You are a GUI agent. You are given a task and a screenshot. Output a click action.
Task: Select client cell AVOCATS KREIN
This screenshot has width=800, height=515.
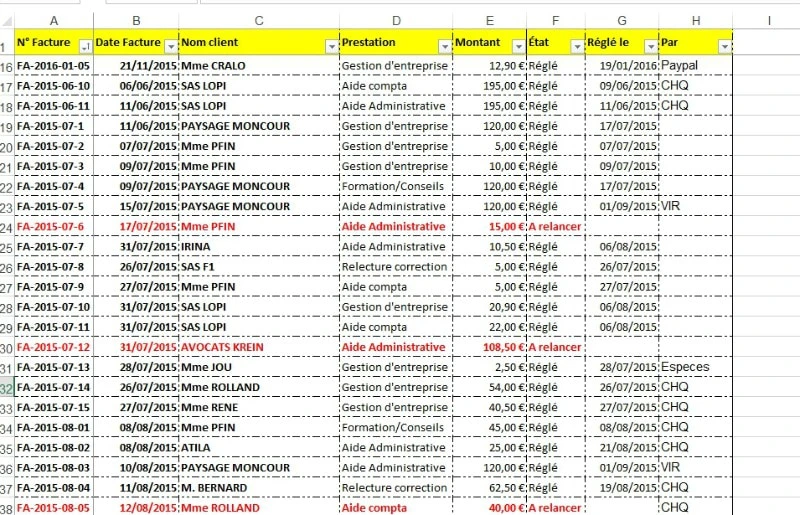pyautogui.click(x=259, y=347)
